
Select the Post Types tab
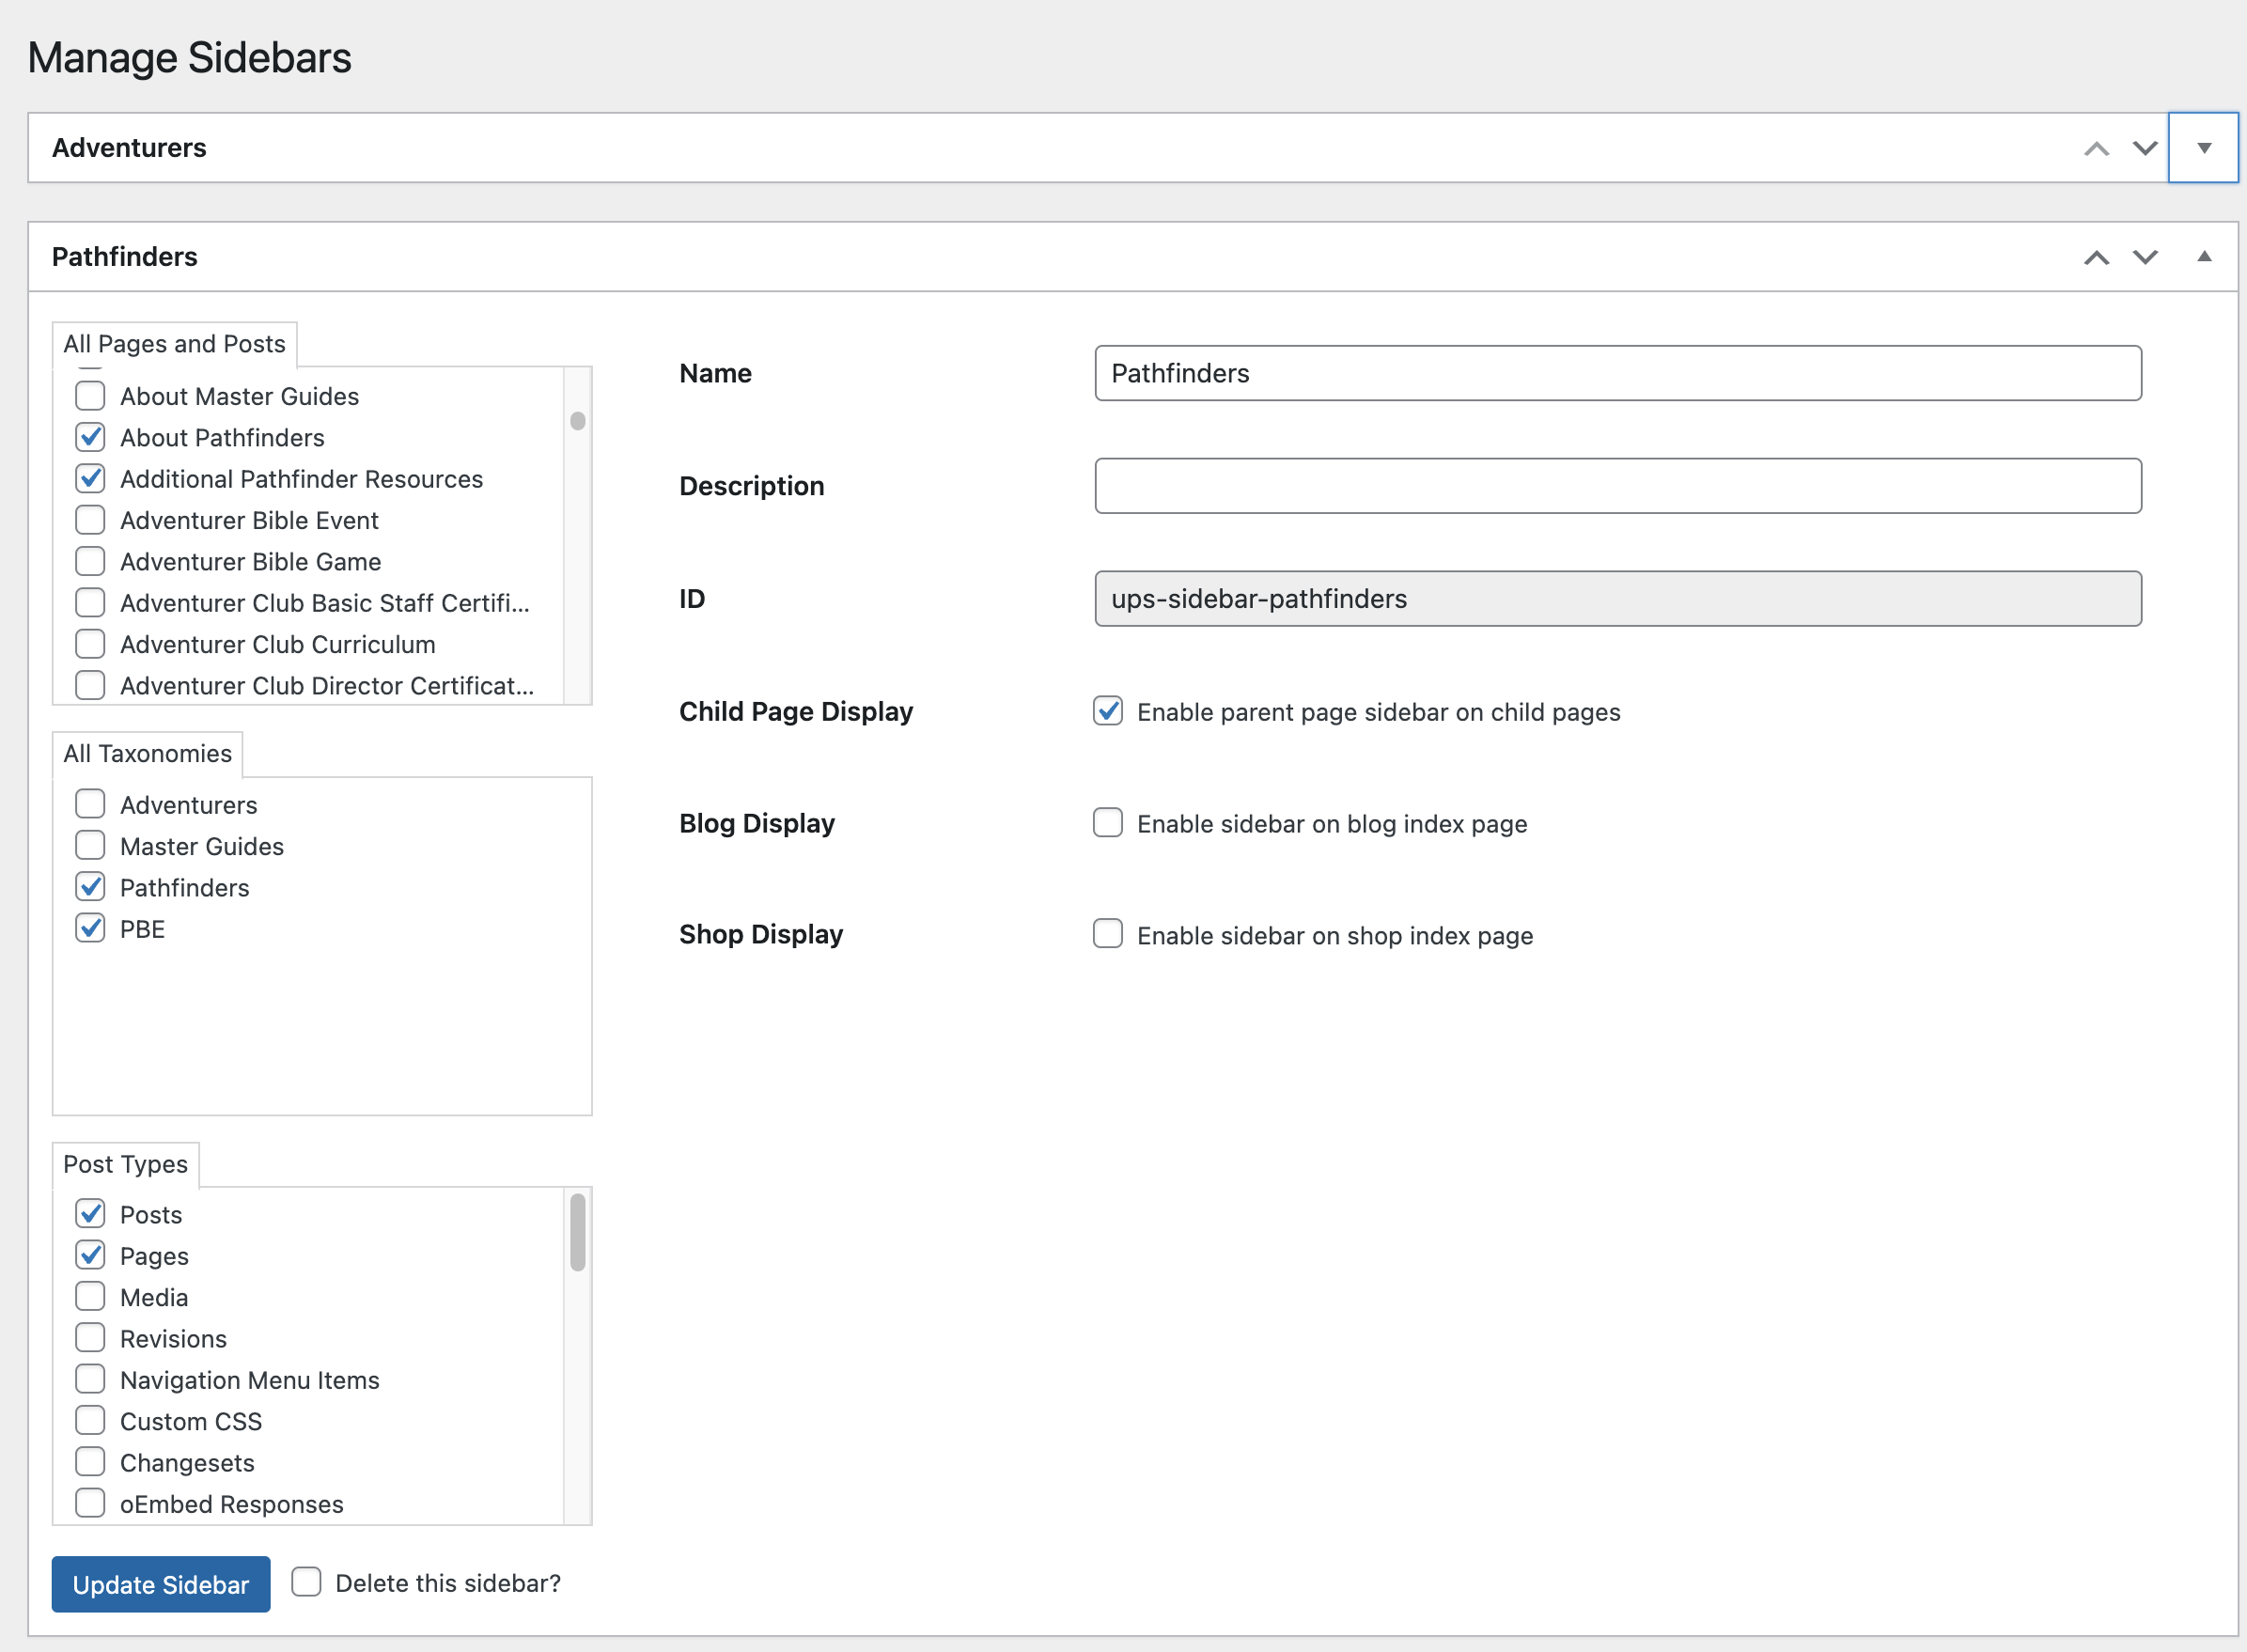[x=125, y=1164]
